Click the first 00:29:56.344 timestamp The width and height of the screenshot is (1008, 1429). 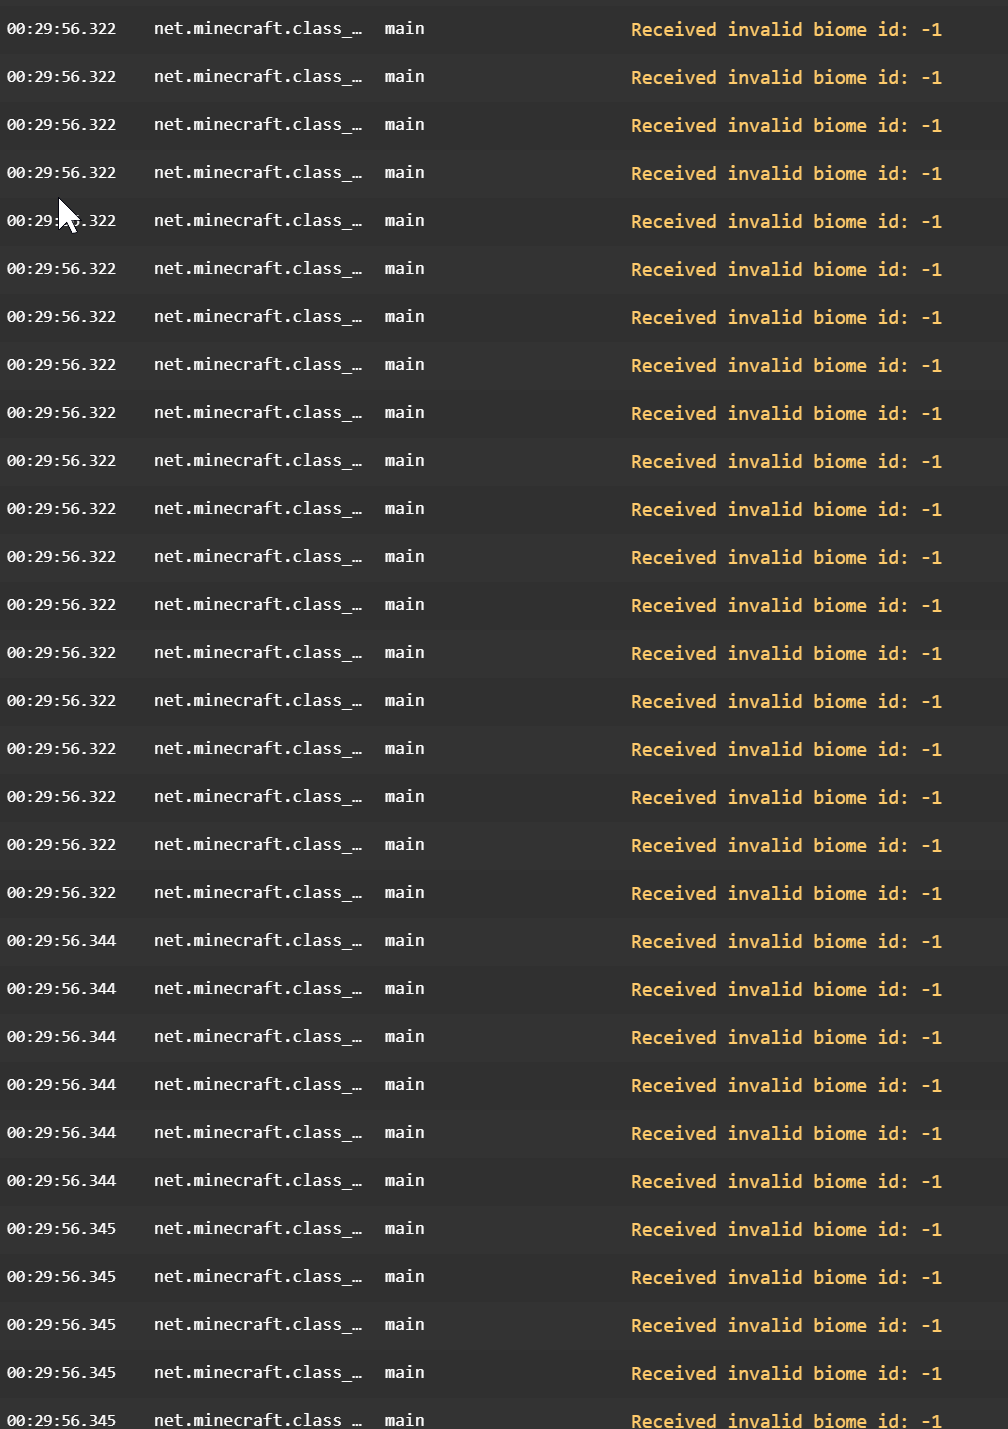pos(61,941)
